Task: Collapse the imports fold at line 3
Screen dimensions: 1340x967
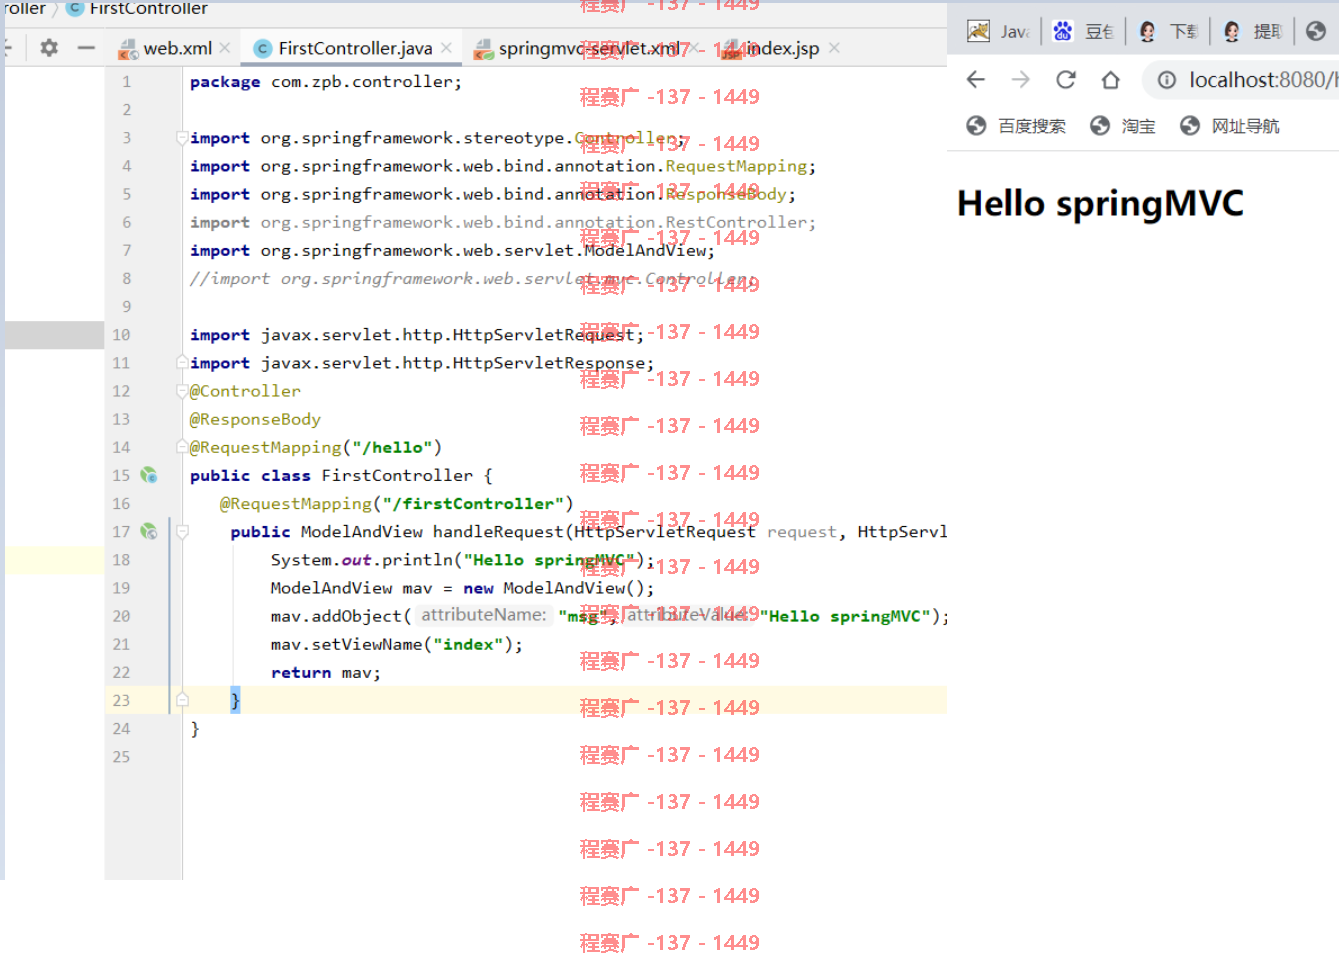Action: (x=182, y=138)
